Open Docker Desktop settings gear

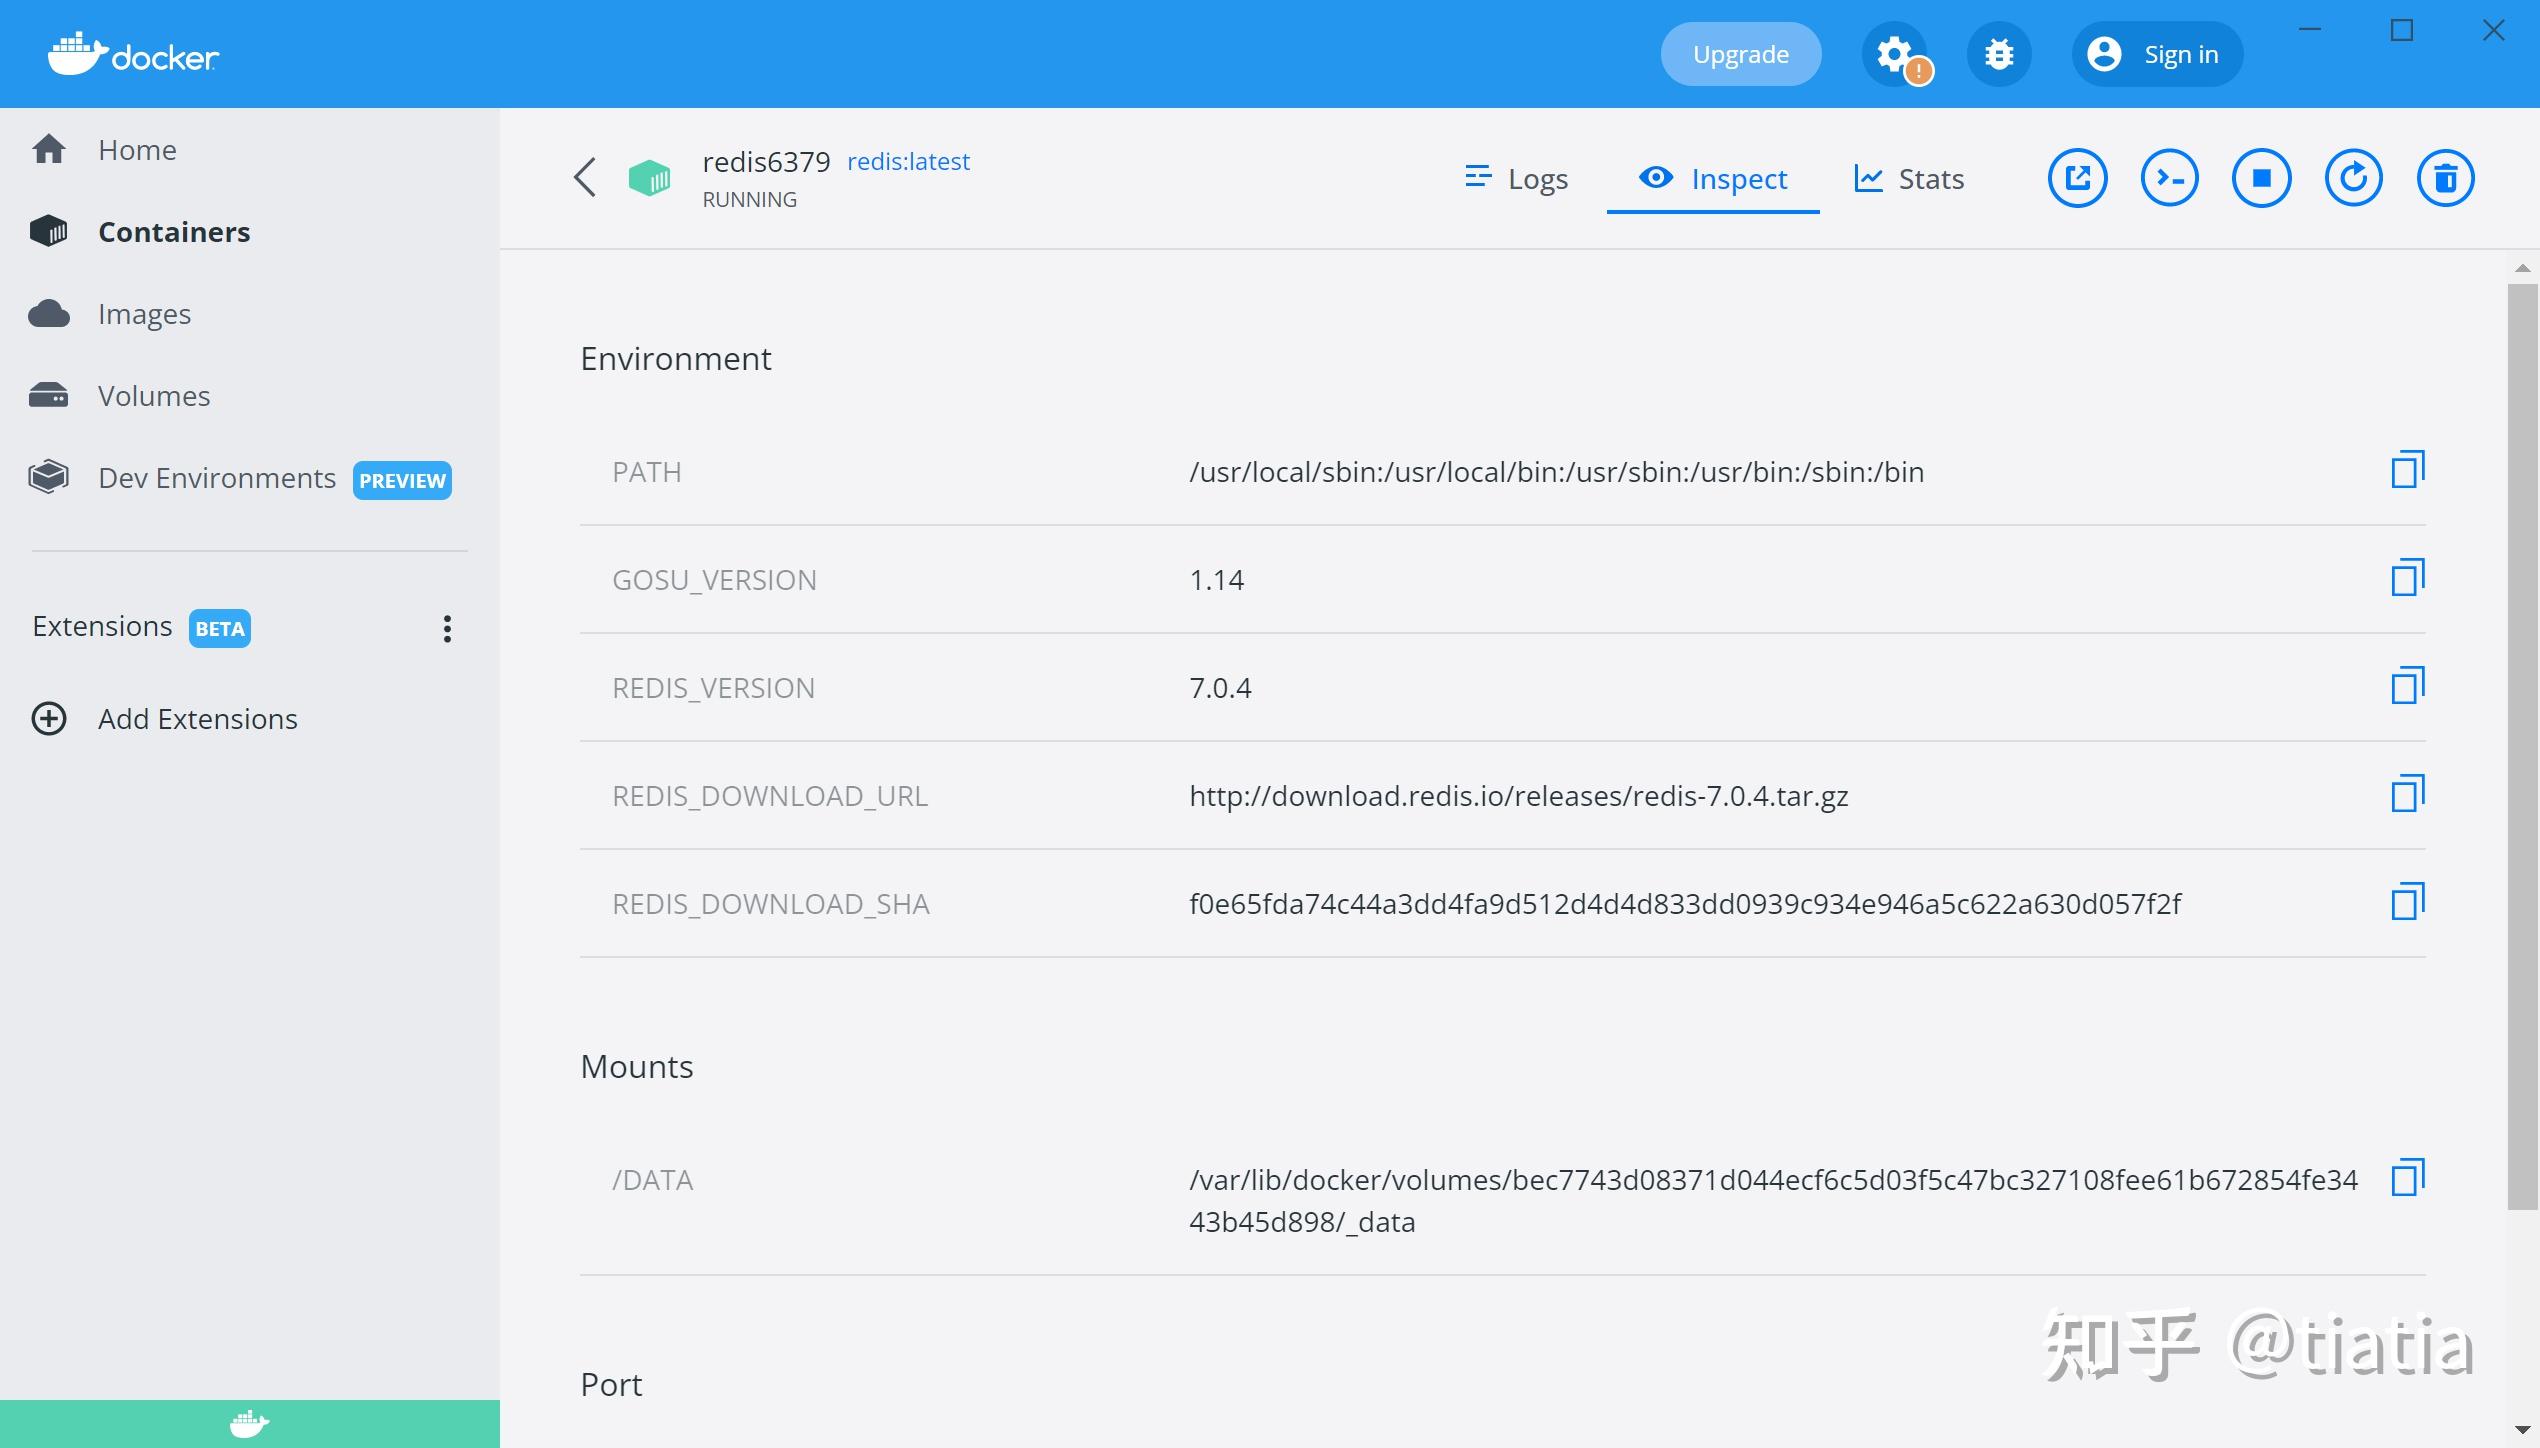tap(1892, 54)
